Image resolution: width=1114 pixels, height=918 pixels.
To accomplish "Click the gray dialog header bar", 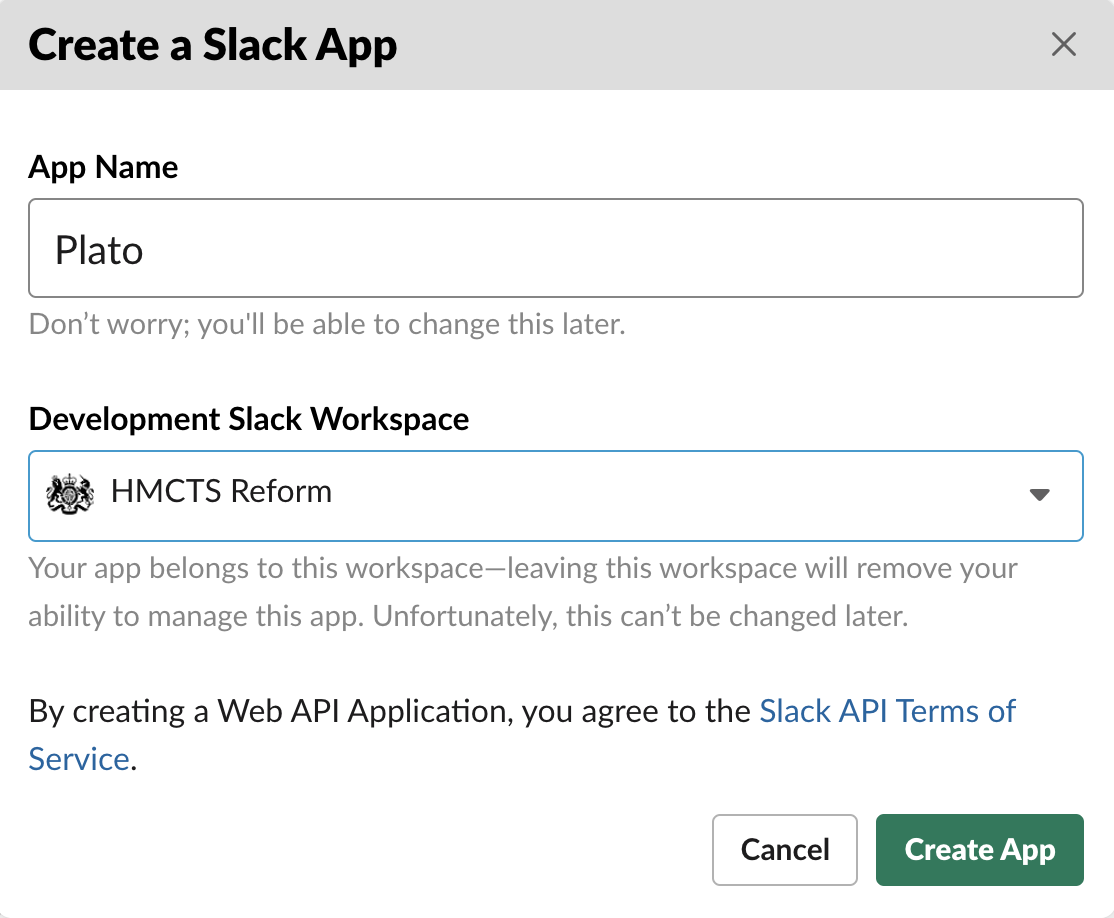I will 700,45.
